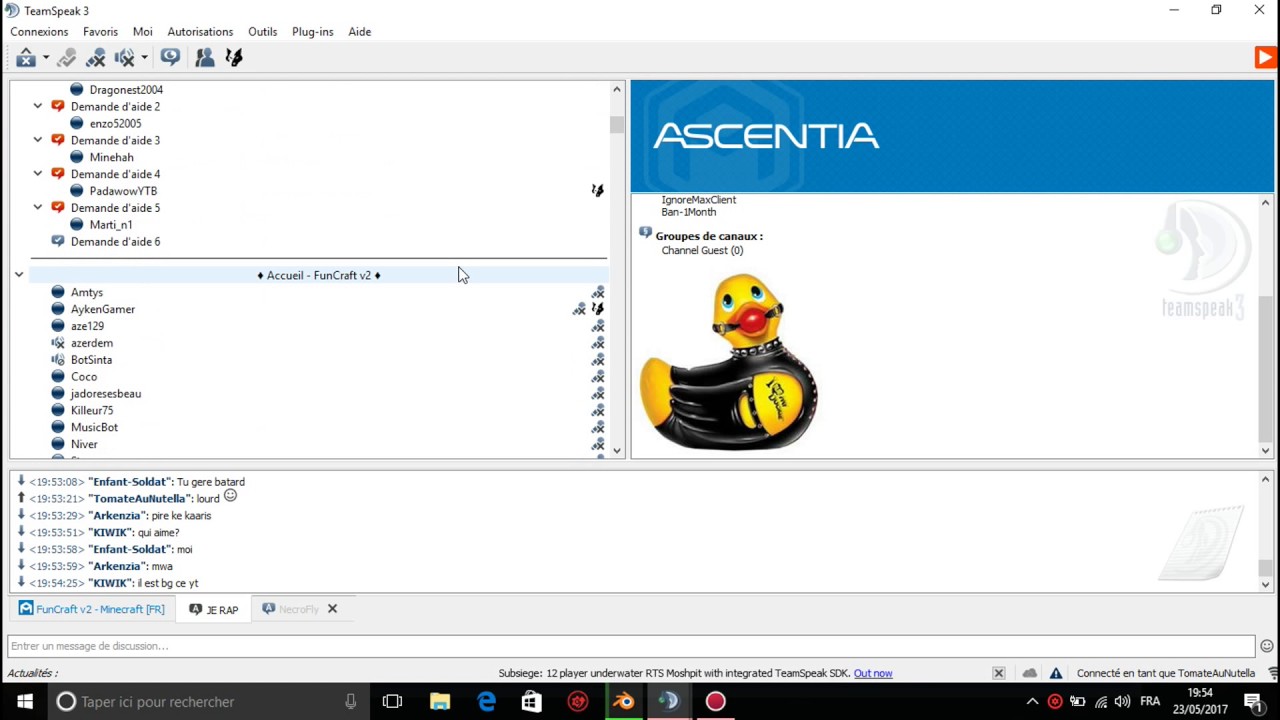Click the muted speaker icon beside azerdem
The height and width of the screenshot is (720, 1280).
(x=58, y=343)
